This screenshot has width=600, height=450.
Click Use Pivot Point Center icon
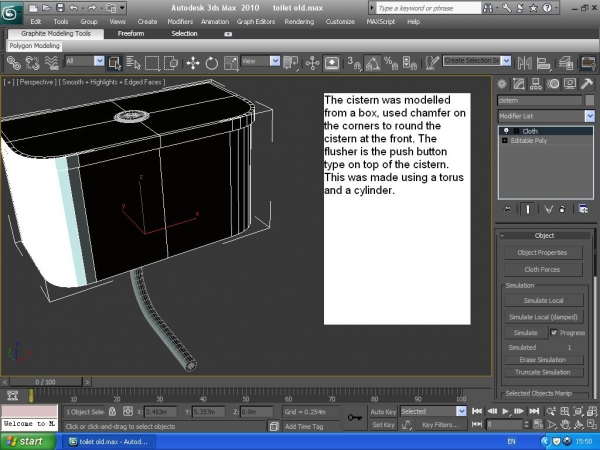click(291, 63)
